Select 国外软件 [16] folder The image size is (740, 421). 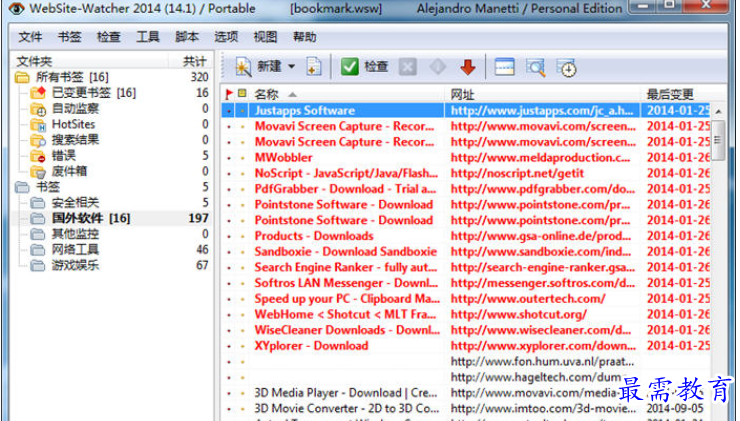(91, 218)
